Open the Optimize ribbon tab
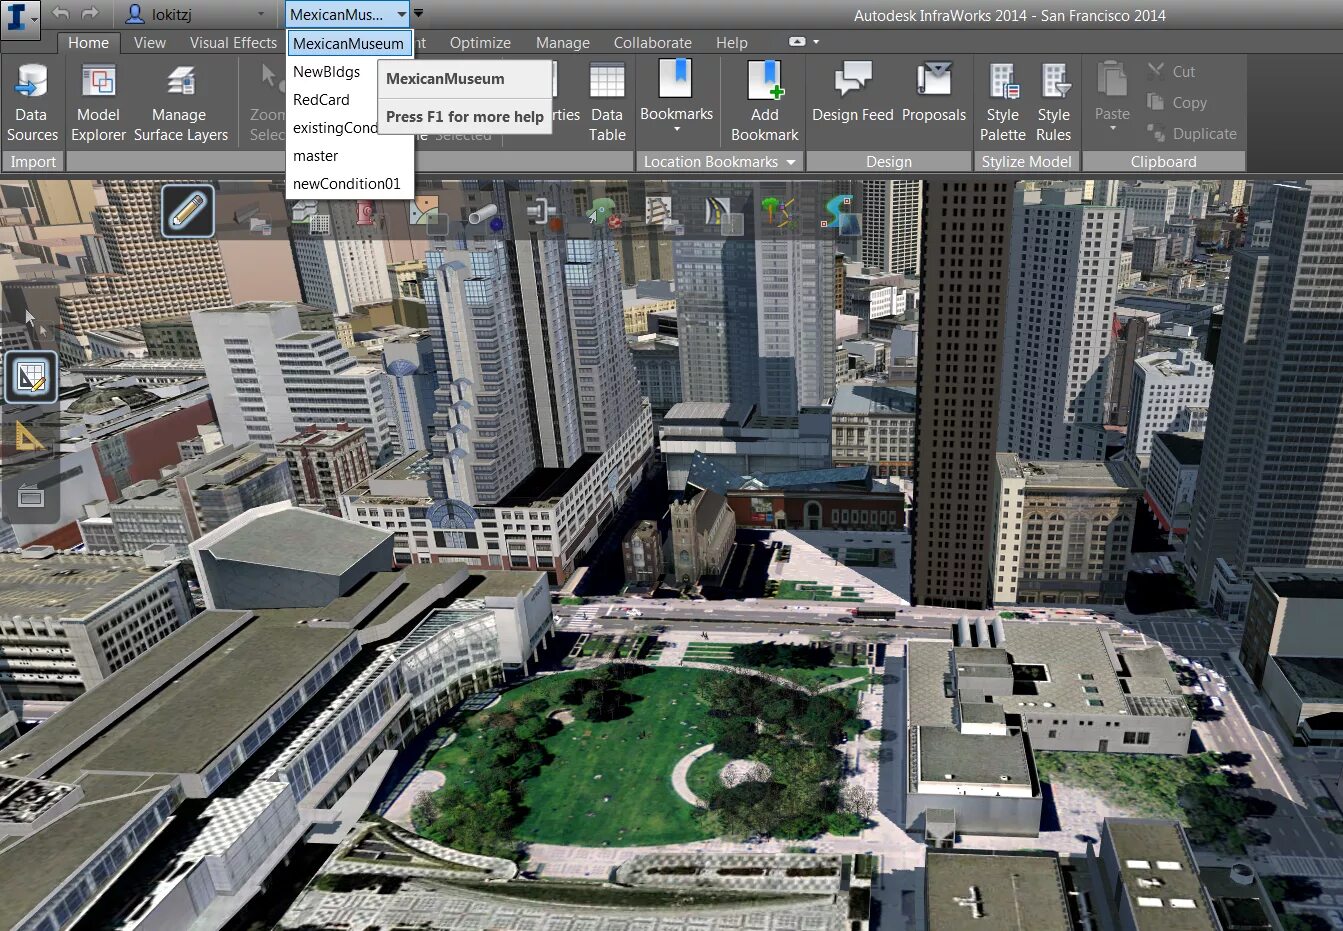This screenshot has width=1343, height=931. pos(480,43)
